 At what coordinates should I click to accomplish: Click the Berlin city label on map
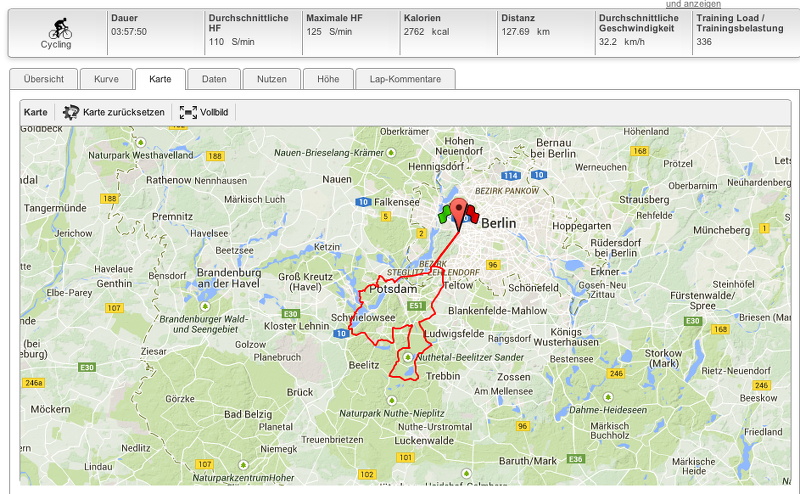click(x=498, y=223)
